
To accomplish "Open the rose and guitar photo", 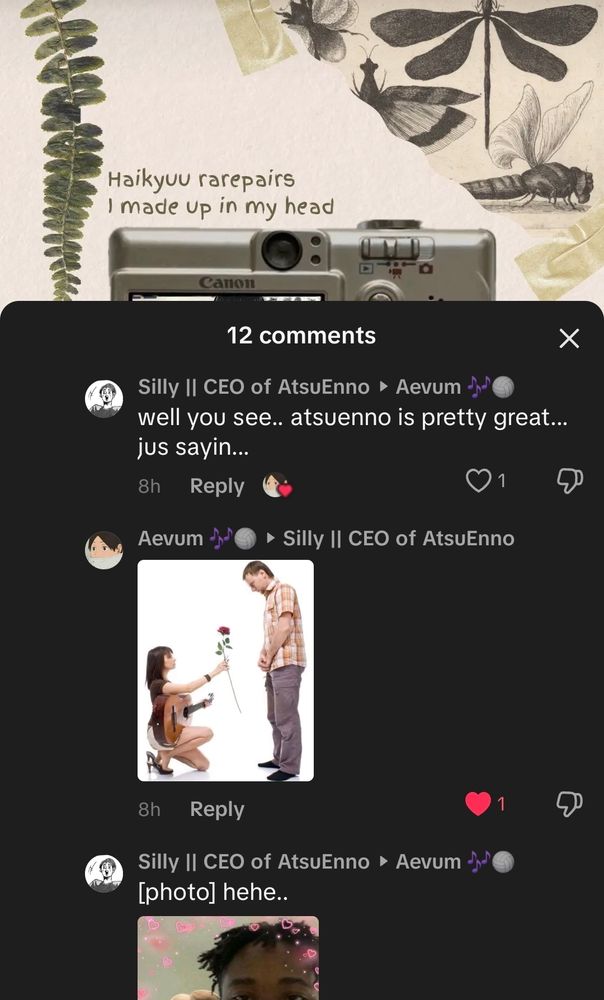I will [226, 670].
